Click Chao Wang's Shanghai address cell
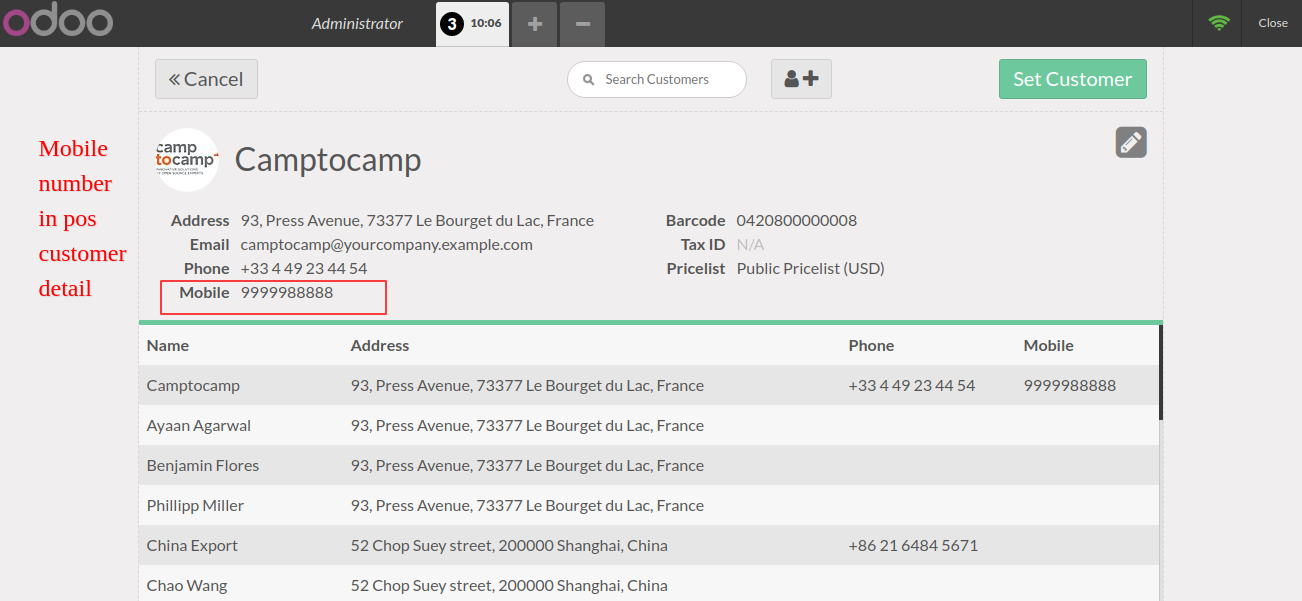Image resolution: width=1302 pixels, height=601 pixels. [x=509, y=586]
